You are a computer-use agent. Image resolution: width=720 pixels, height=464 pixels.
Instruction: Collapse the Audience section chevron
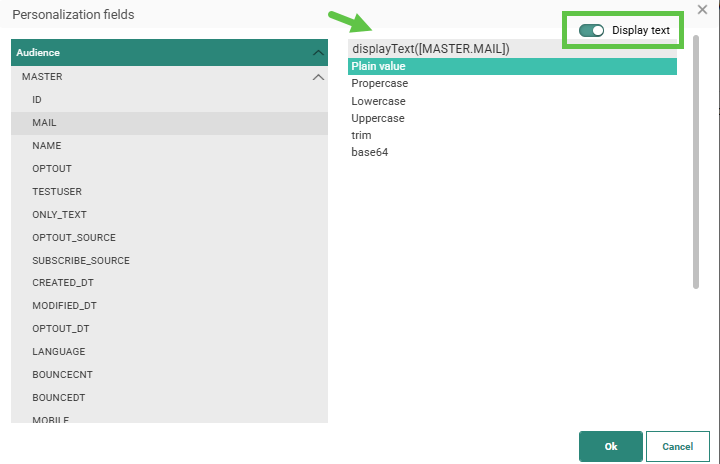click(318, 52)
